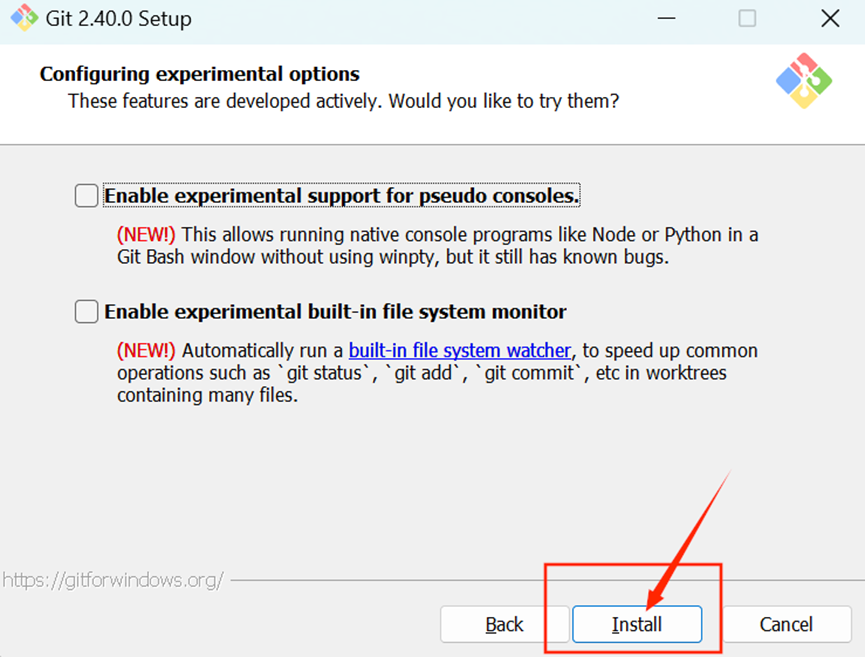This screenshot has width=865, height=657.
Task: Open the gitforwindows.org link
Action: [112, 580]
